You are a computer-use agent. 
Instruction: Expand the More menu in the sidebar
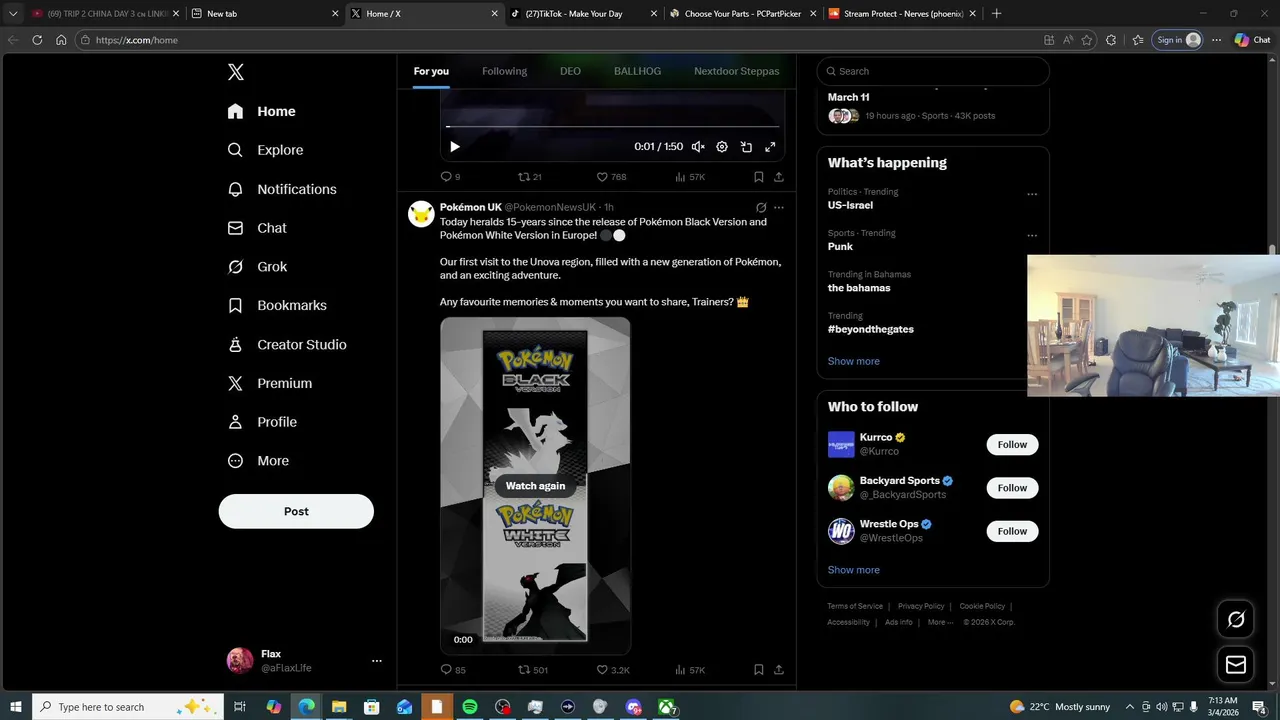258,461
